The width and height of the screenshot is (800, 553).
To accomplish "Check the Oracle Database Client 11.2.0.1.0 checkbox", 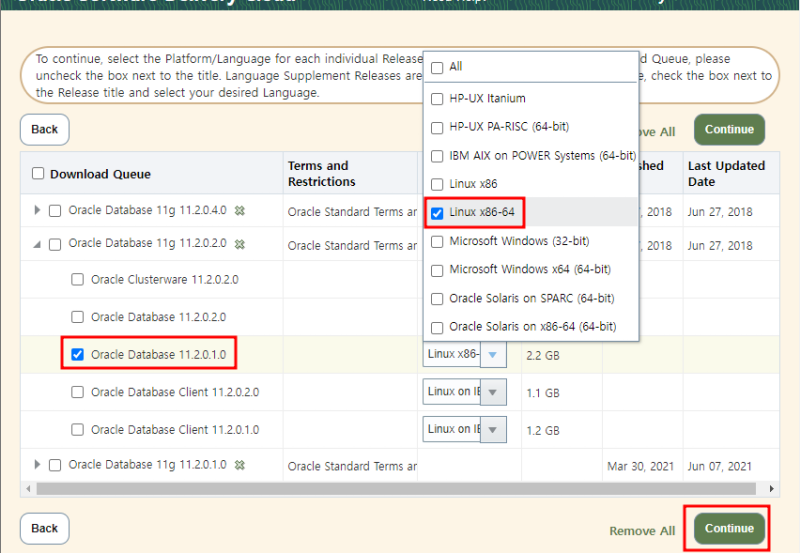I will click(78, 430).
